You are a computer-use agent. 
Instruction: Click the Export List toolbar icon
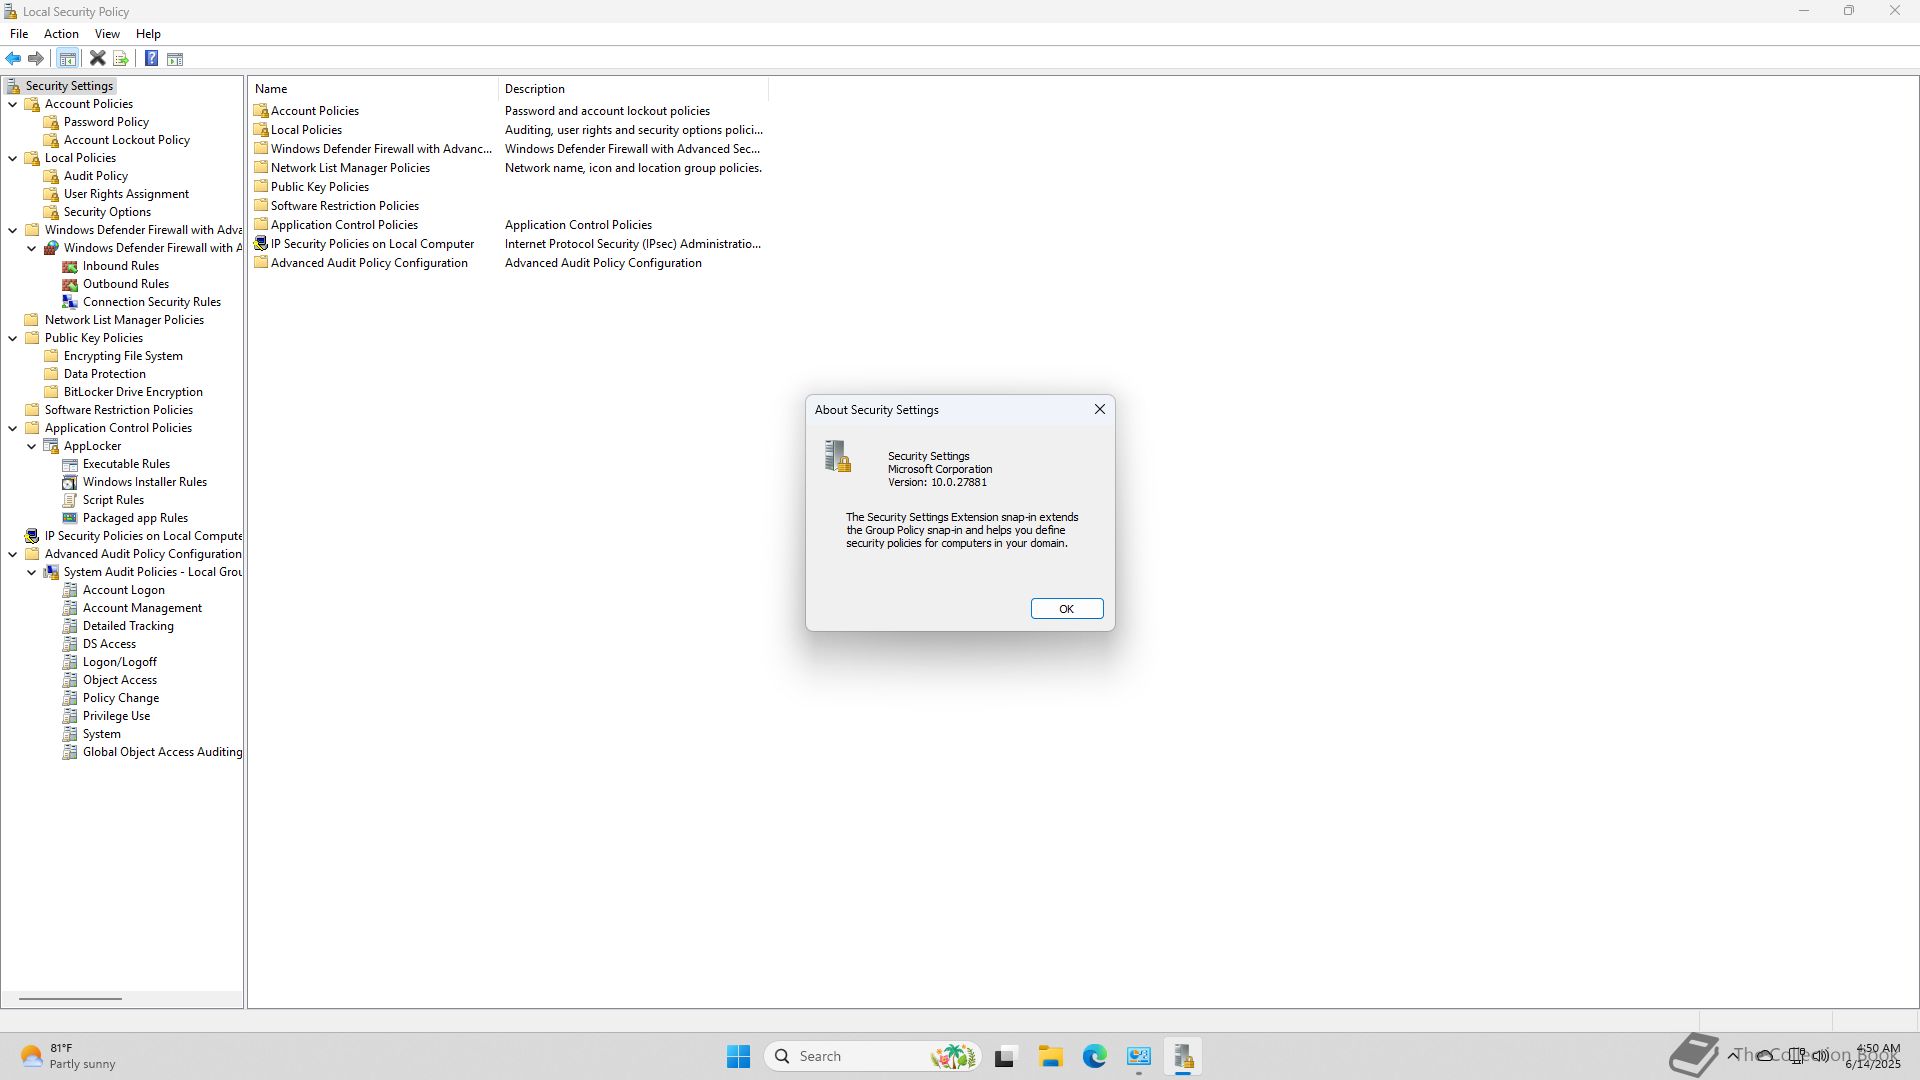click(121, 59)
